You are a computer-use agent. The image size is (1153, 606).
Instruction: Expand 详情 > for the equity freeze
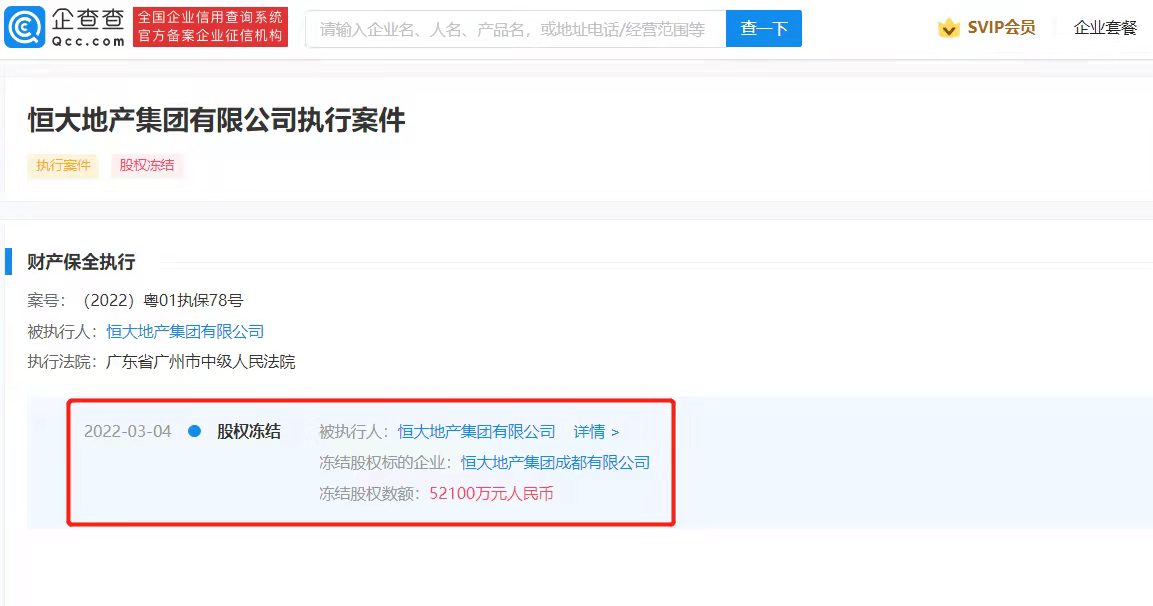(x=596, y=432)
